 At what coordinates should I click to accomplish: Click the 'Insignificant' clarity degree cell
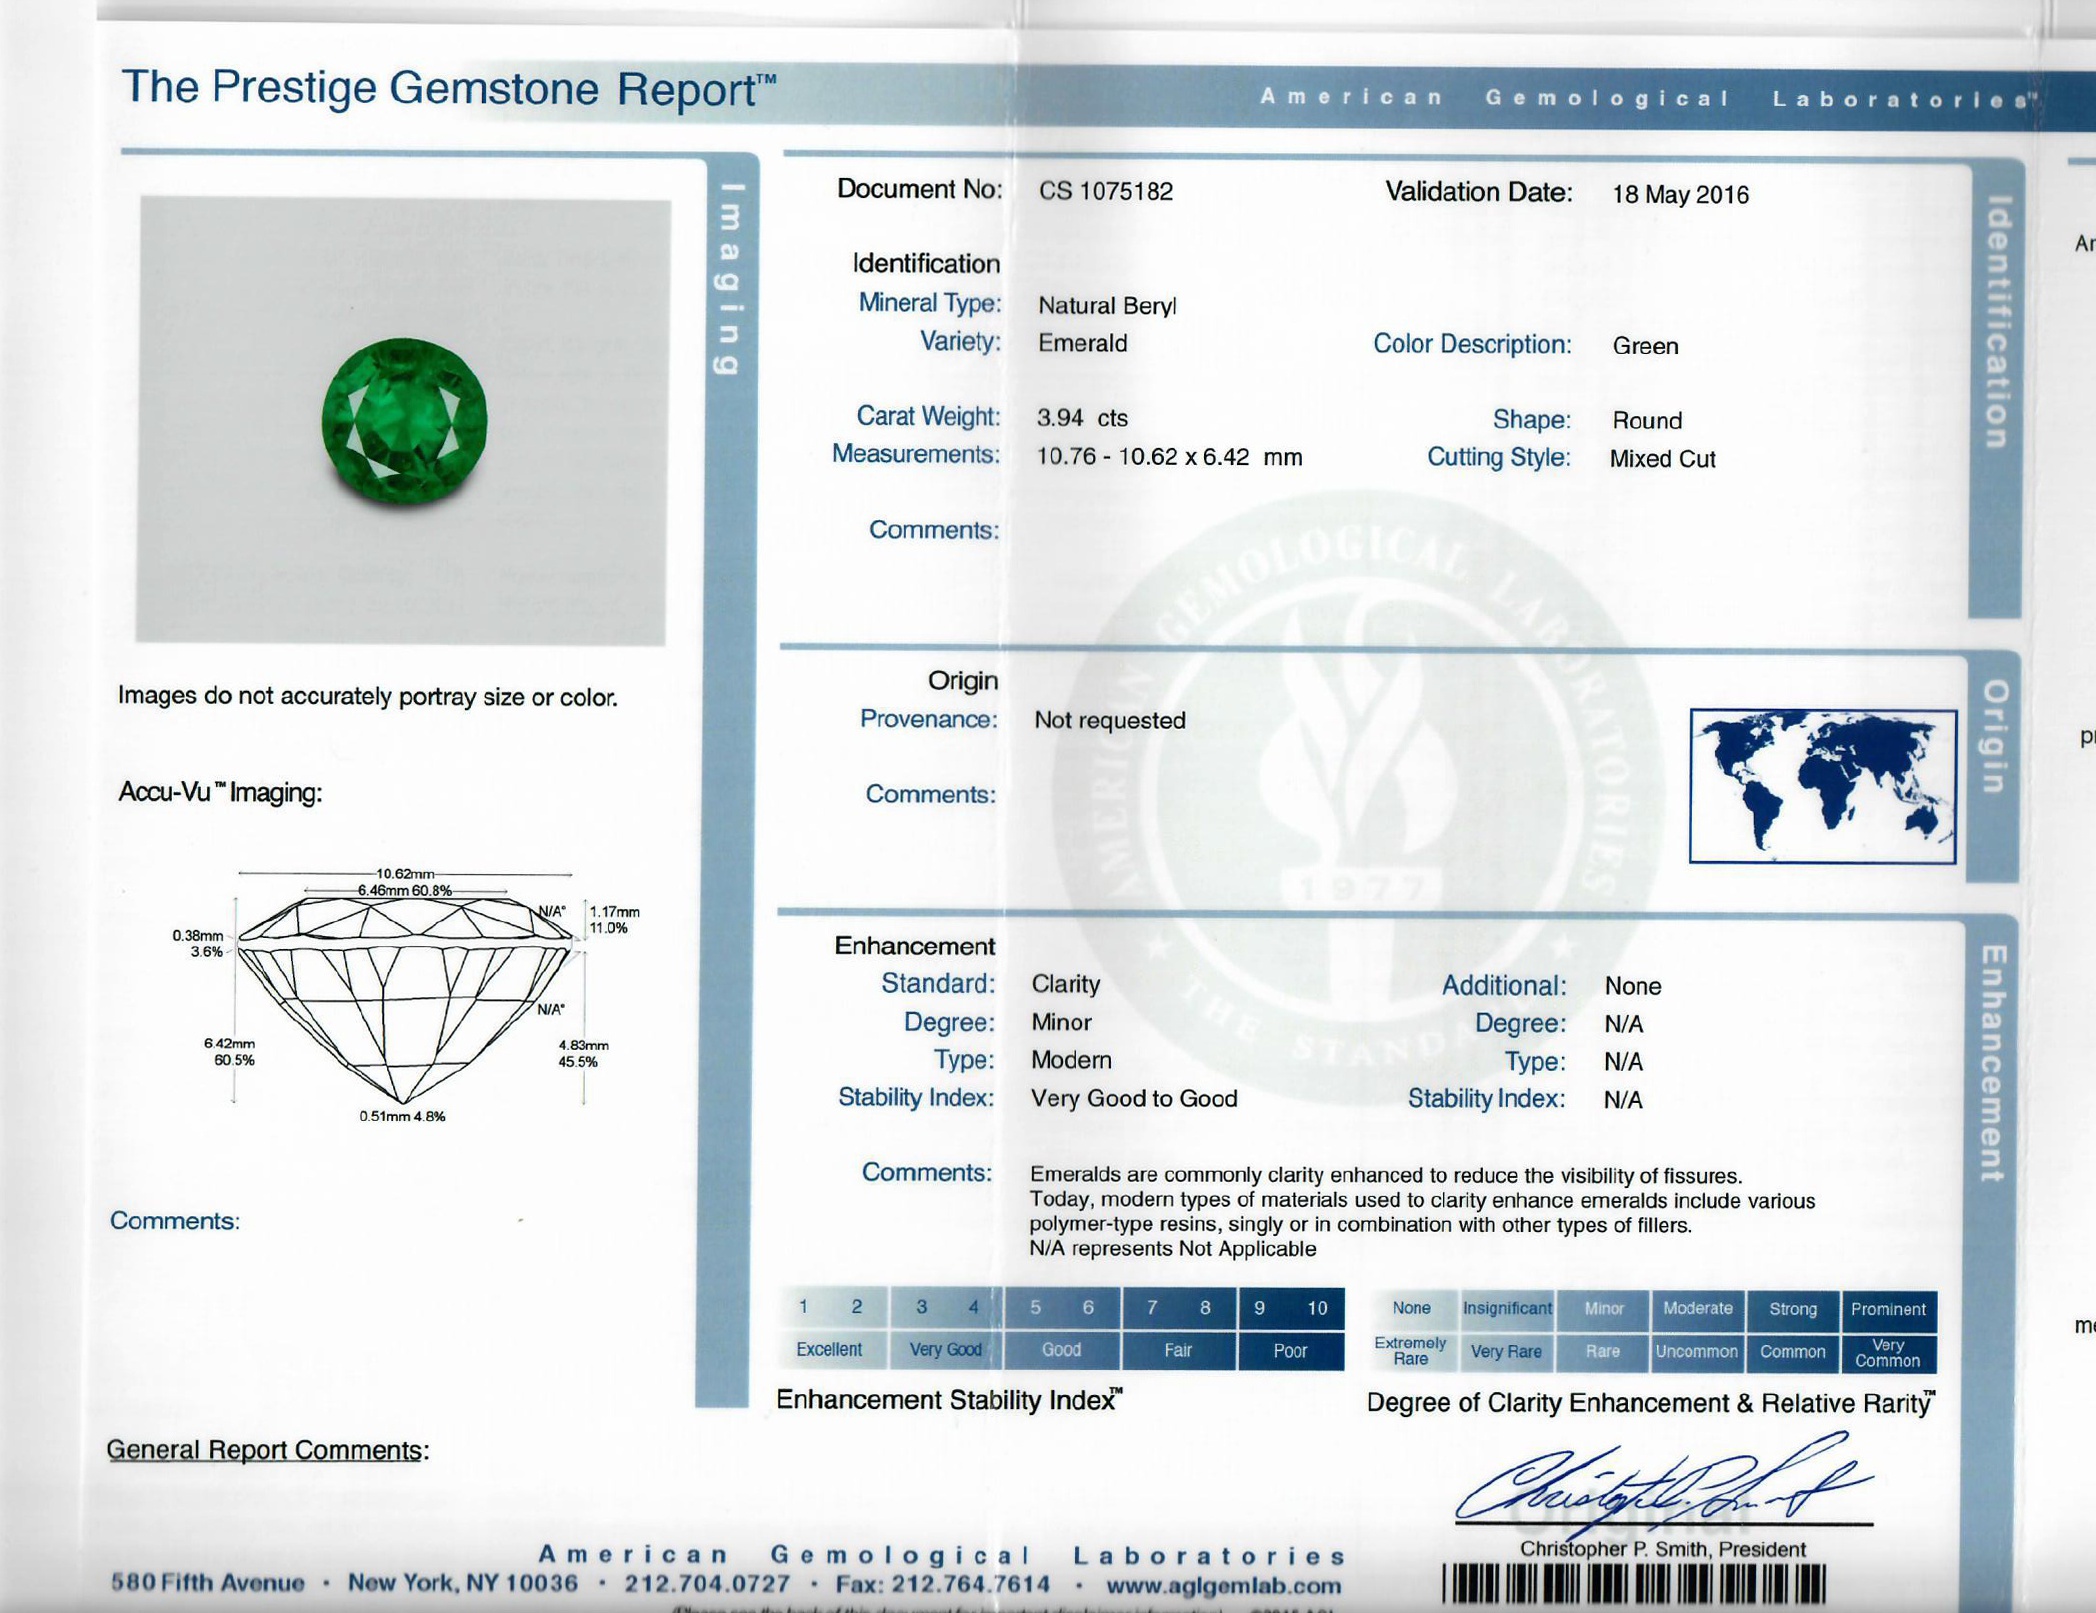pos(1507,1308)
